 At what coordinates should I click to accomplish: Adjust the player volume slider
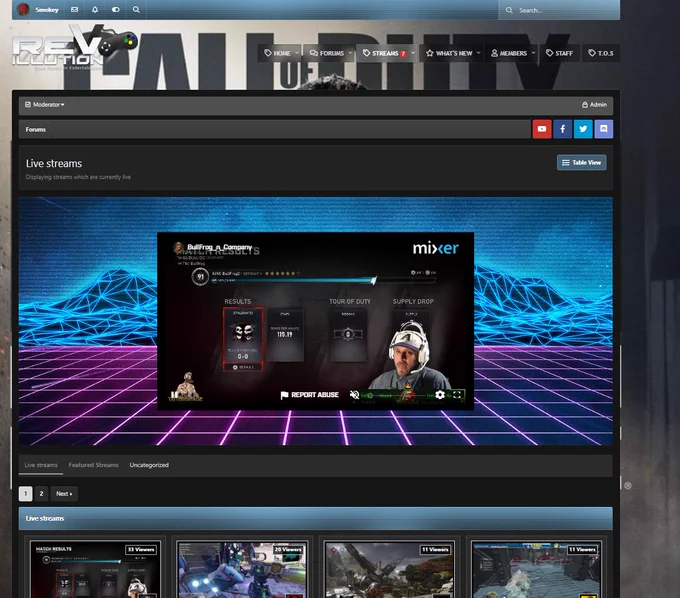[398, 395]
